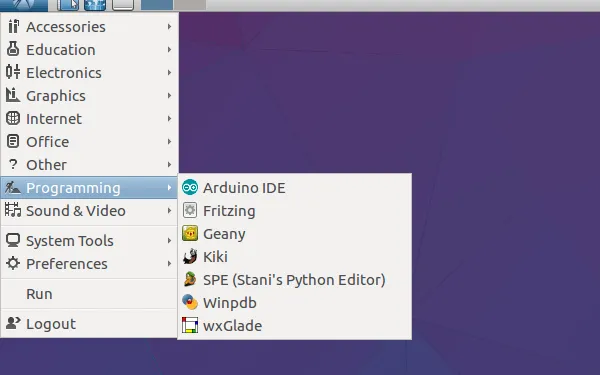Image resolution: width=600 pixels, height=375 pixels.
Task: Click the Logout user icon
Action: click(x=13, y=323)
